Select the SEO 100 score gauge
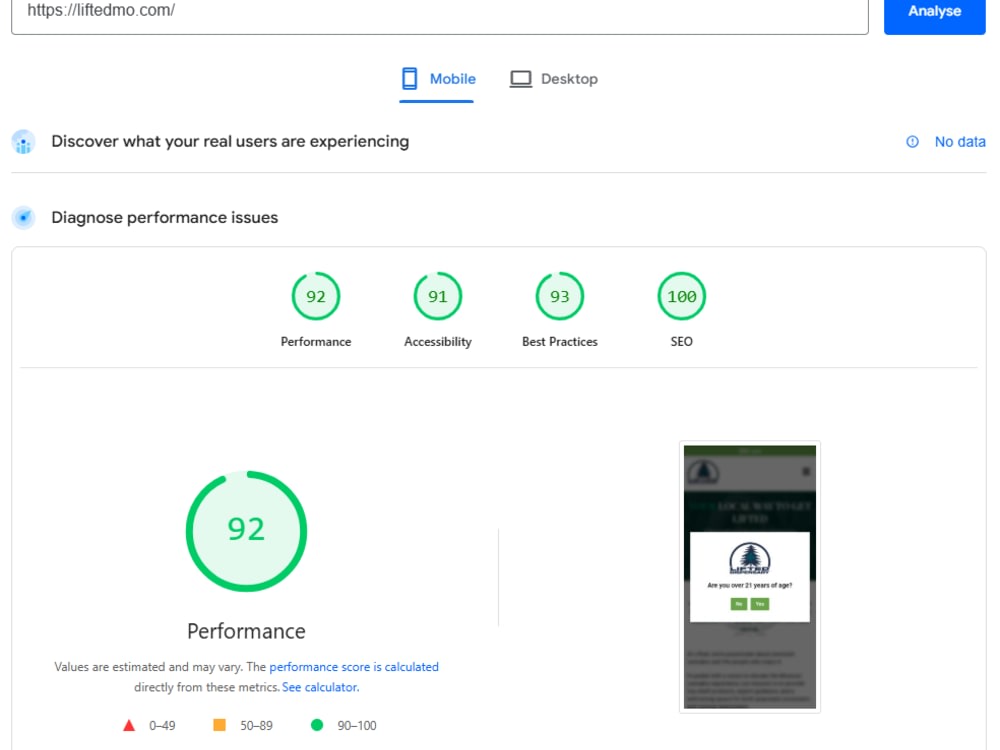This screenshot has width=1000, height=750. pos(681,296)
